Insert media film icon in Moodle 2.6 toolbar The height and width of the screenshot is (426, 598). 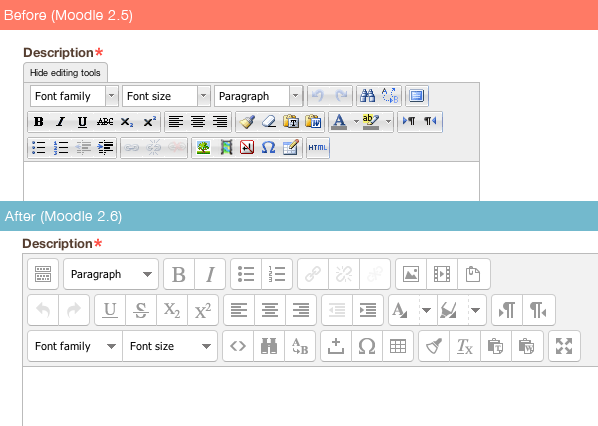[442, 274]
